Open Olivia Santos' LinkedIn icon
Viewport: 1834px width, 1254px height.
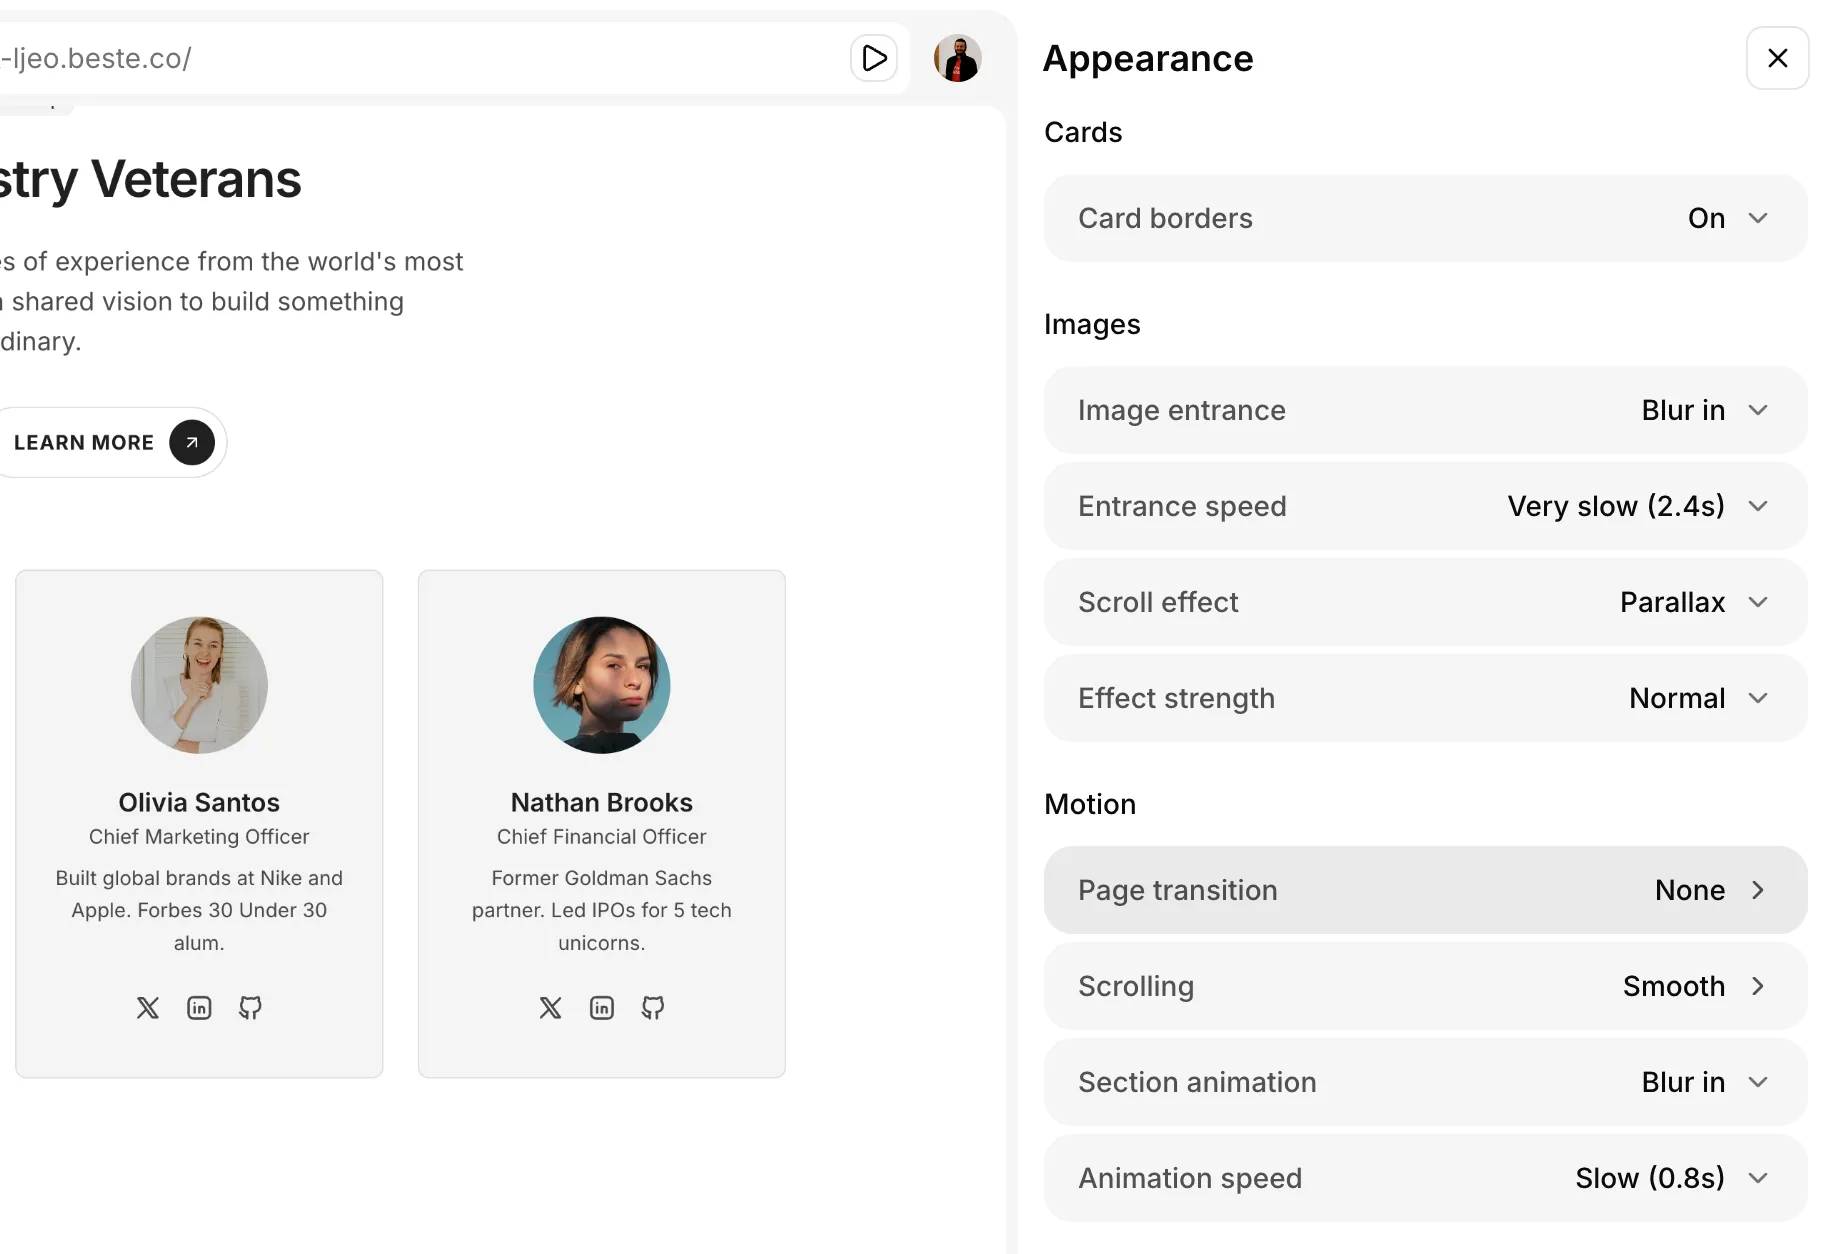199,1008
